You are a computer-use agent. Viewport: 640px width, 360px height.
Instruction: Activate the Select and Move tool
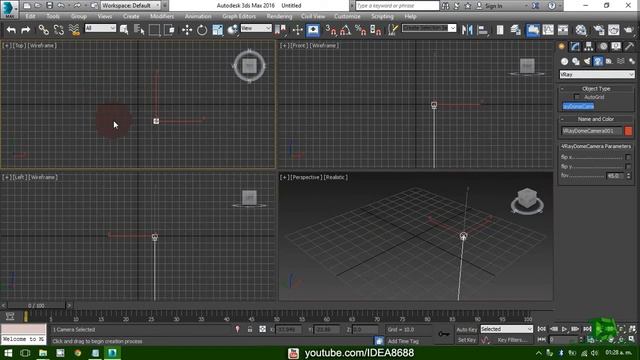[187, 30]
